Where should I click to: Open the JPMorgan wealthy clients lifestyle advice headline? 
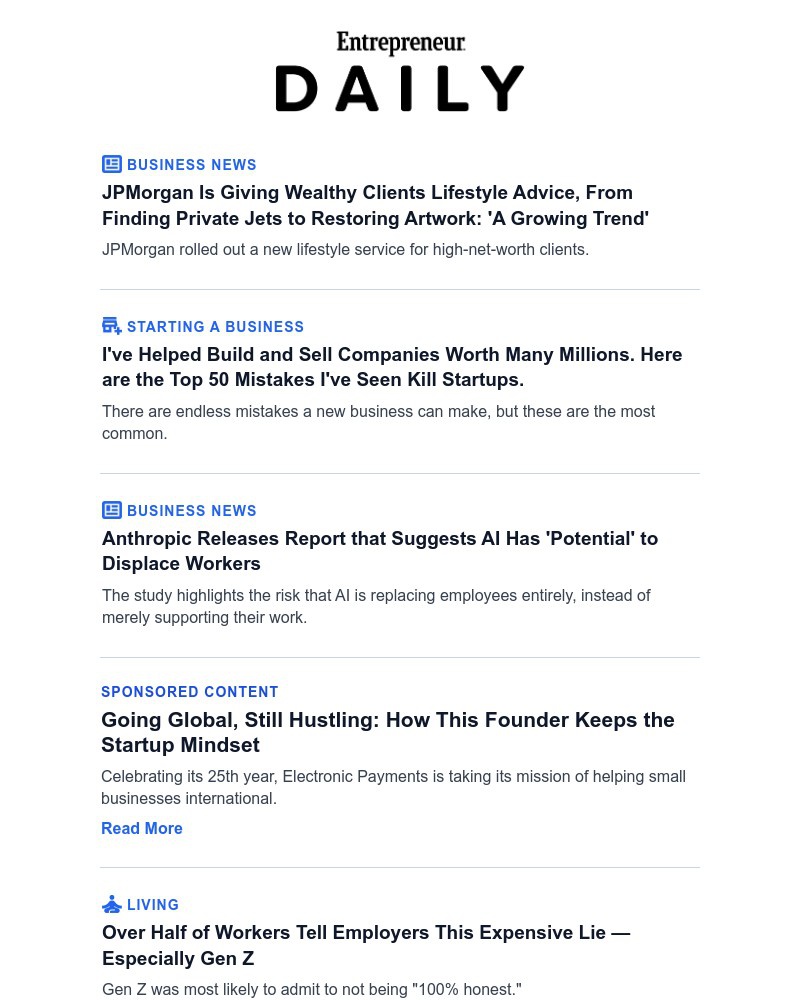pyautogui.click(x=376, y=205)
